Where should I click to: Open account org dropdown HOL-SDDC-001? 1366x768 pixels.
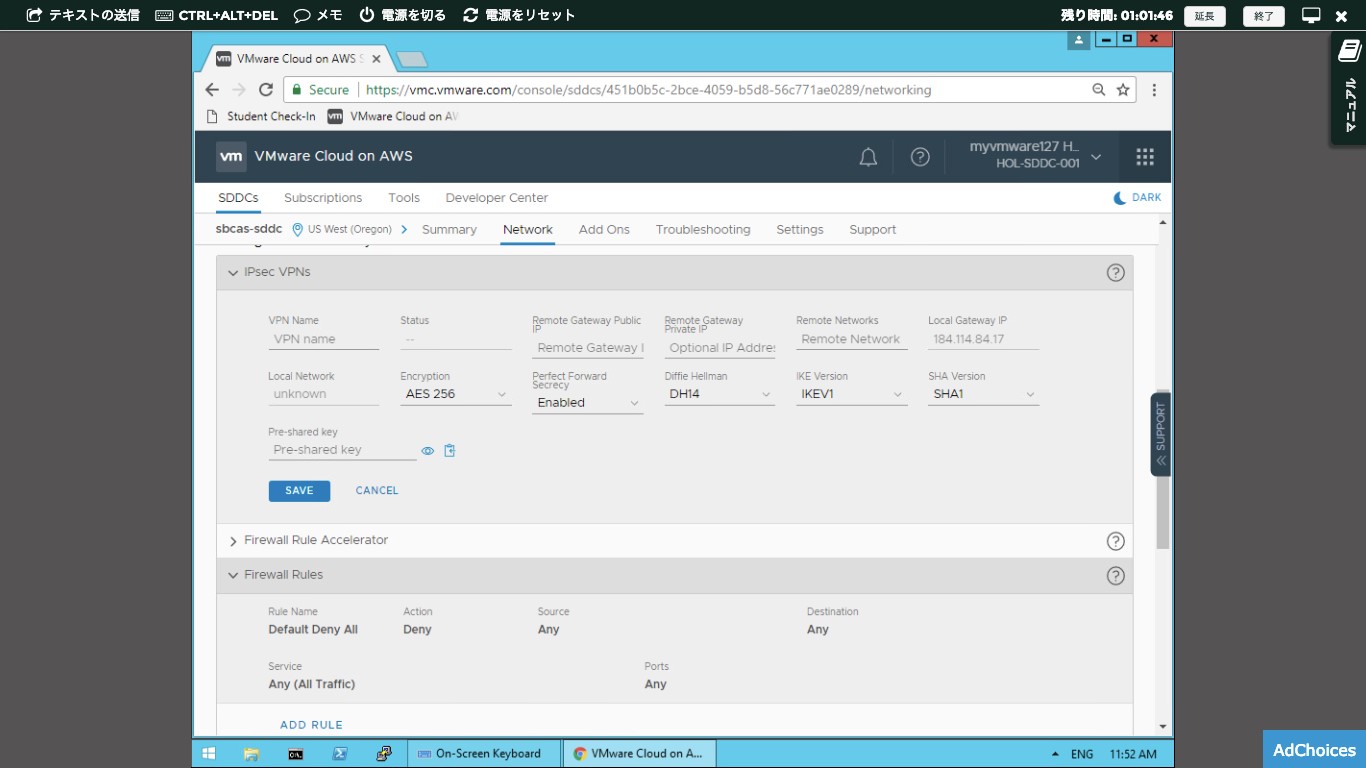pyautogui.click(x=1035, y=156)
